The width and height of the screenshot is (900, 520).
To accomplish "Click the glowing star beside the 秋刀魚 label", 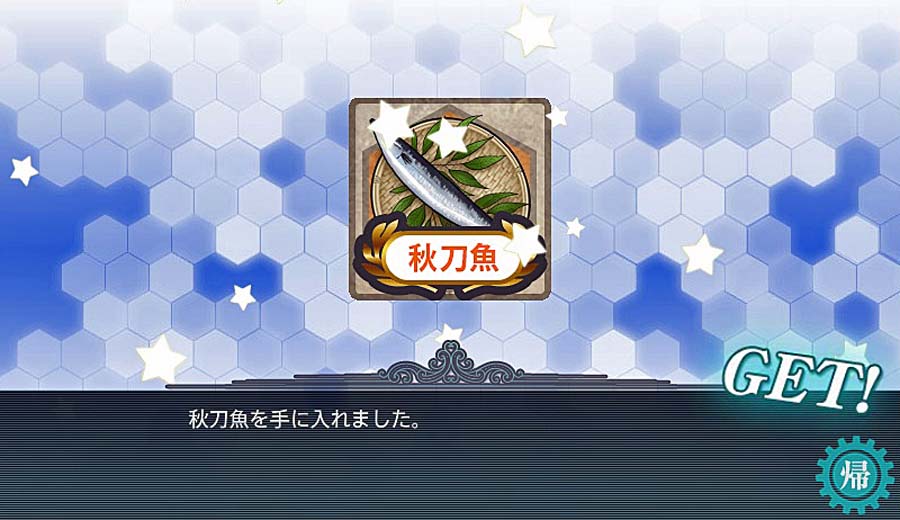I will pos(523,243).
